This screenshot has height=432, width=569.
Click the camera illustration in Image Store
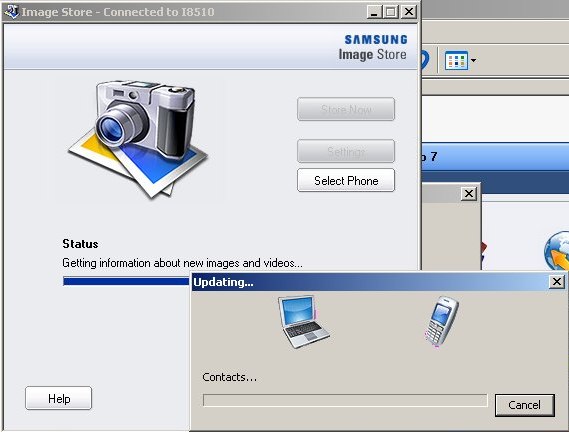[x=138, y=139]
